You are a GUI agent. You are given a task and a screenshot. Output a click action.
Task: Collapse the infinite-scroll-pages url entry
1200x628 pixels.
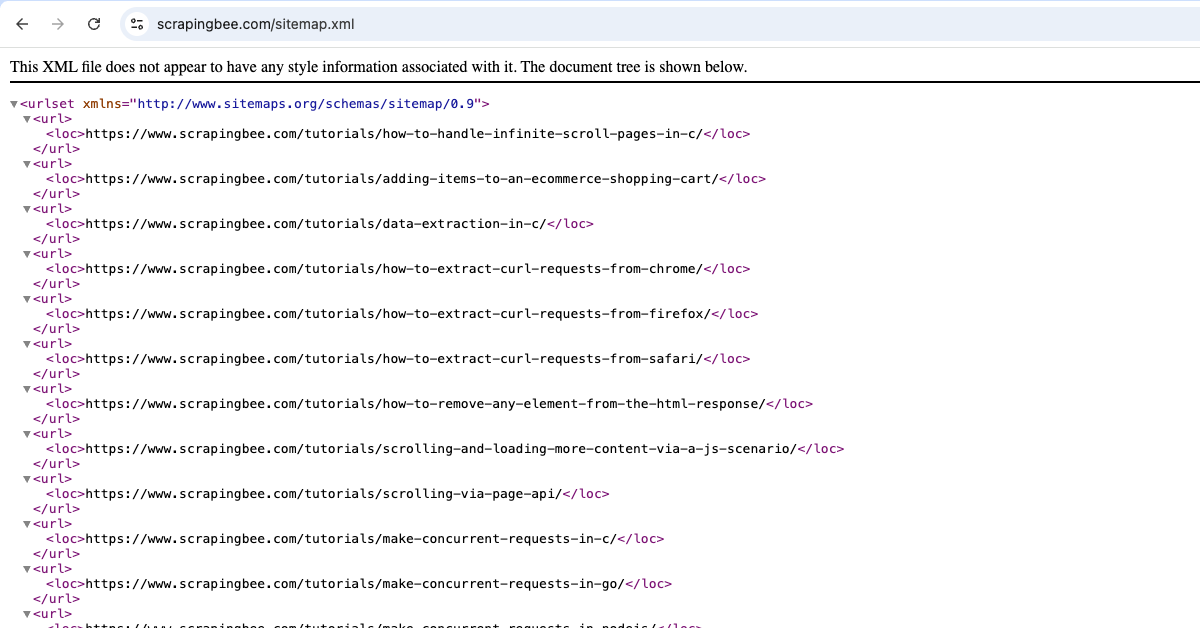pyautogui.click(x=27, y=118)
